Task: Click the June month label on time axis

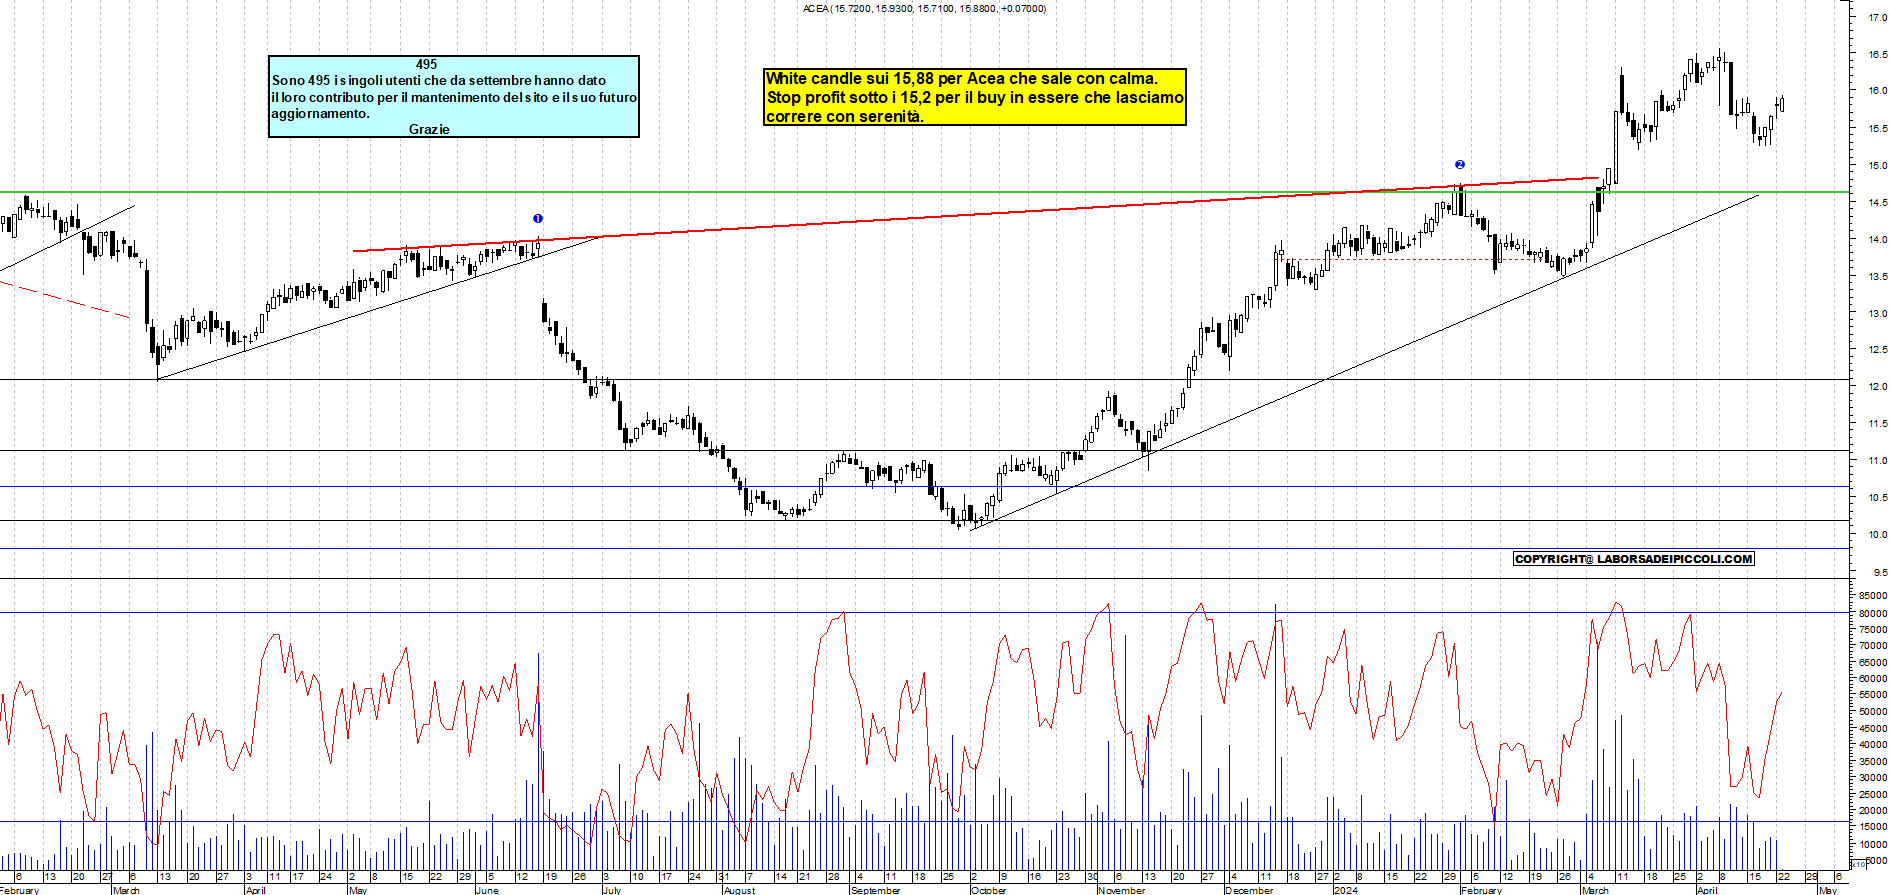Action: [487, 890]
